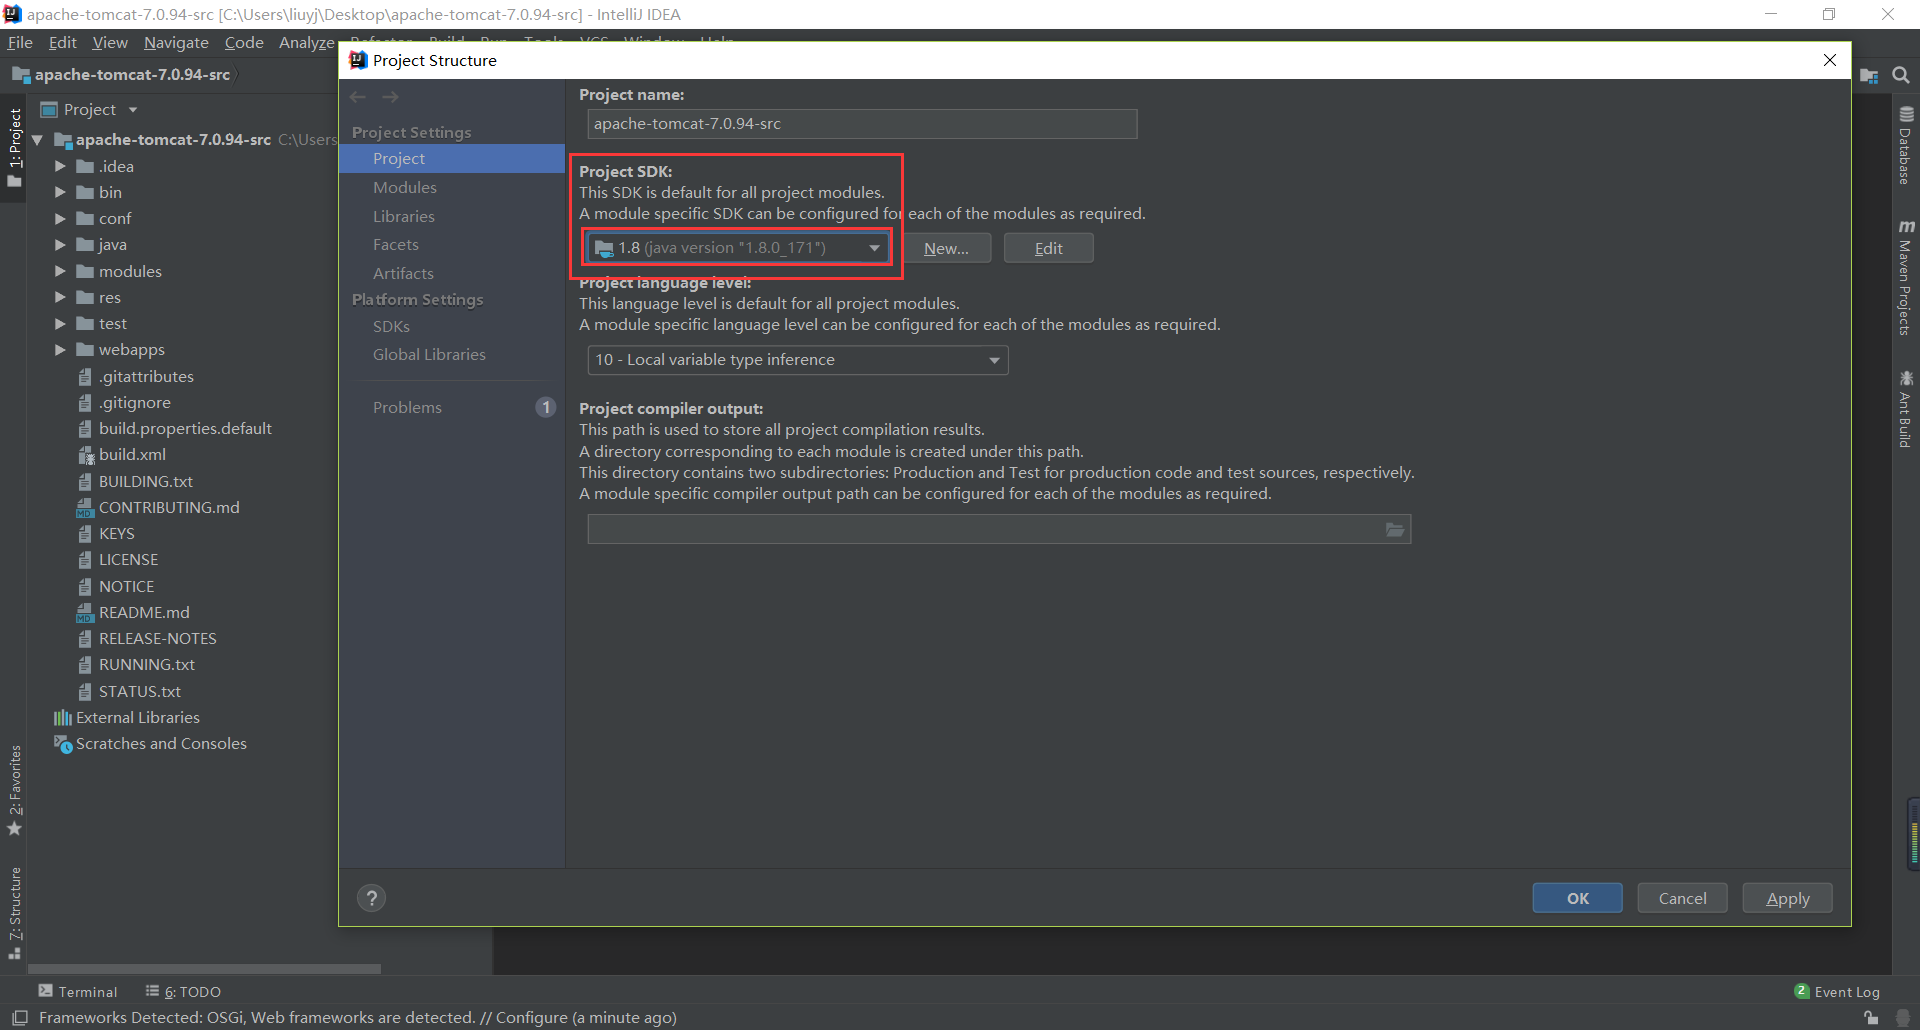Expand the java folder

[x=60, y=245]
